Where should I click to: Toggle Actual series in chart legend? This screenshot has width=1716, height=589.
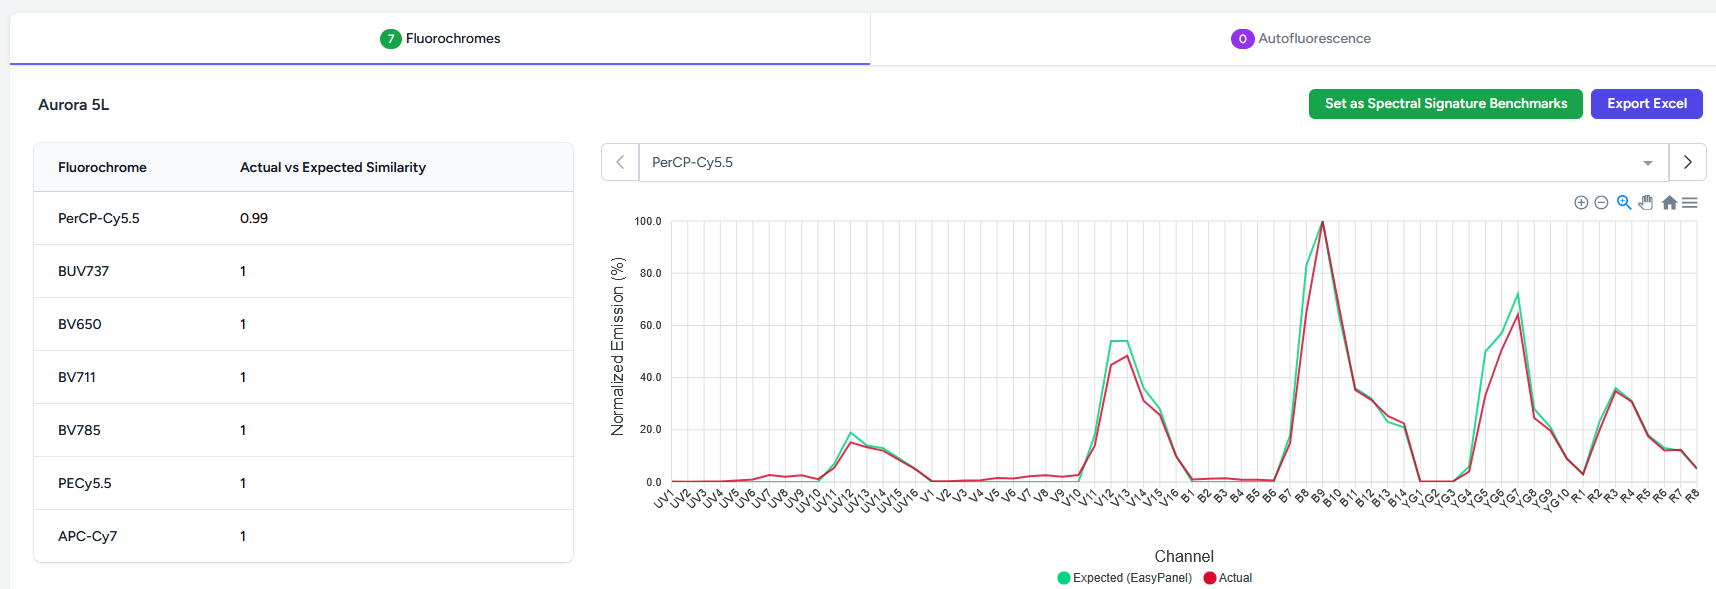pyautogui.click(x=1229, y=578)
